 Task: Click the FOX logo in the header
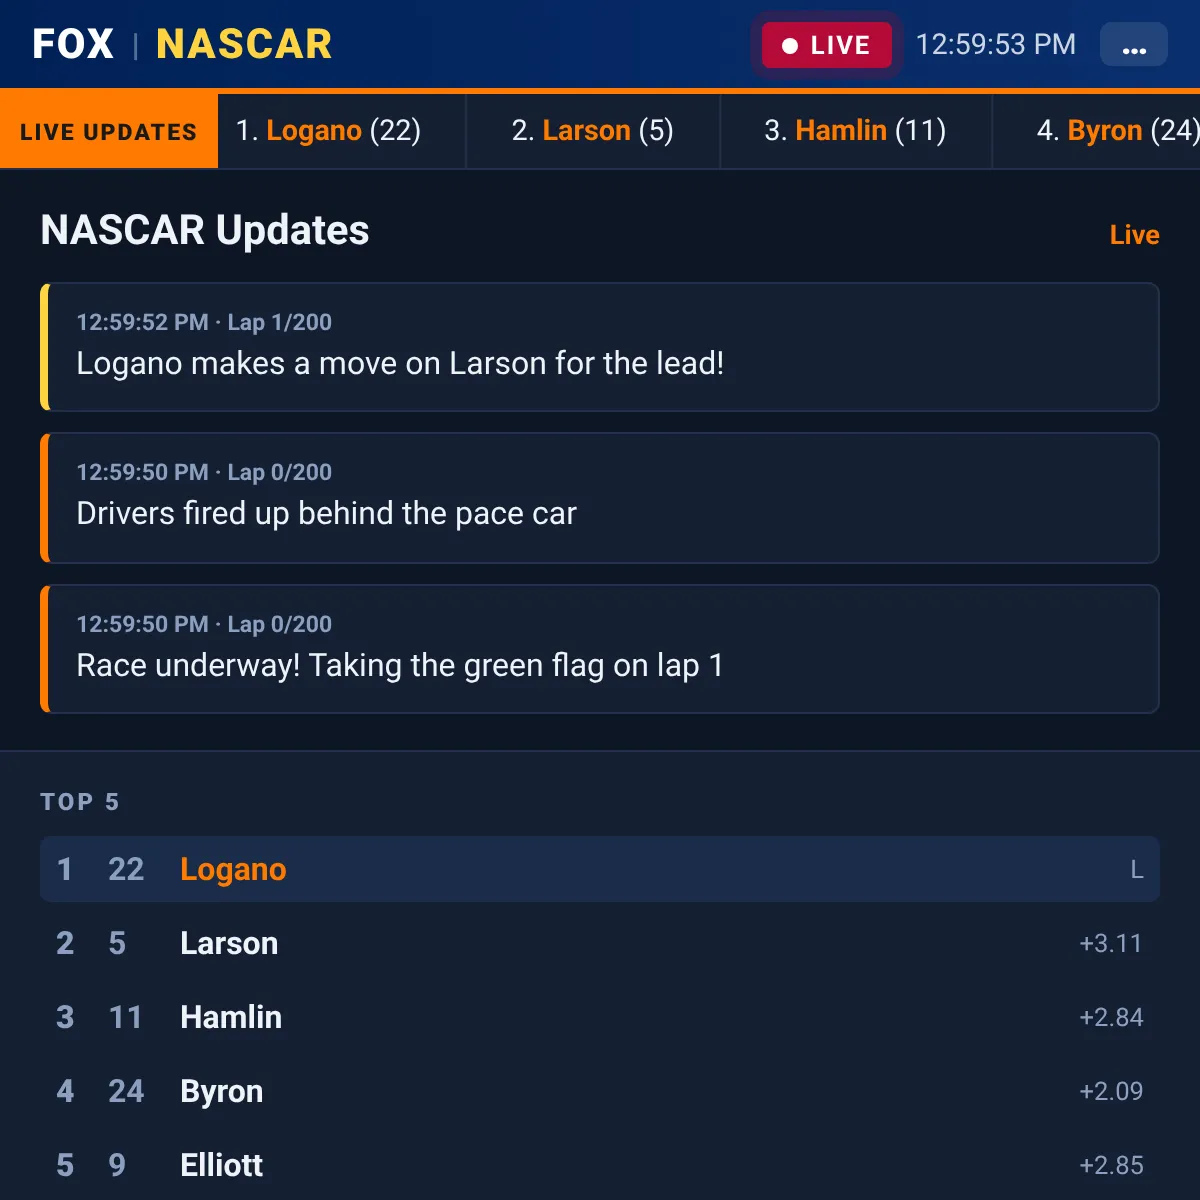pyautogui.click(x=73, y=44)
